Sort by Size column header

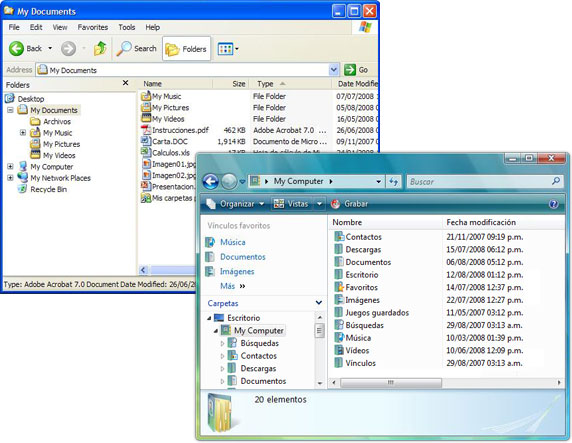(231, 84)
